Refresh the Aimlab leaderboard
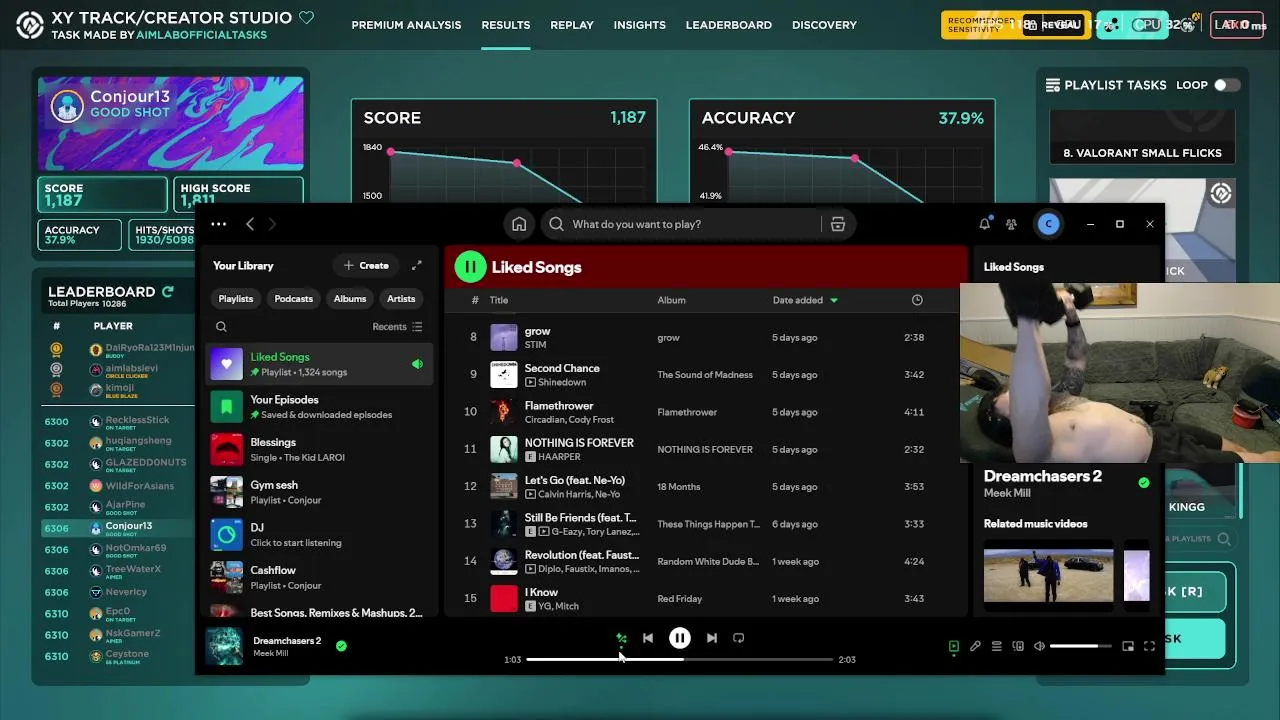1280x720 pixels. coord(168,292)
